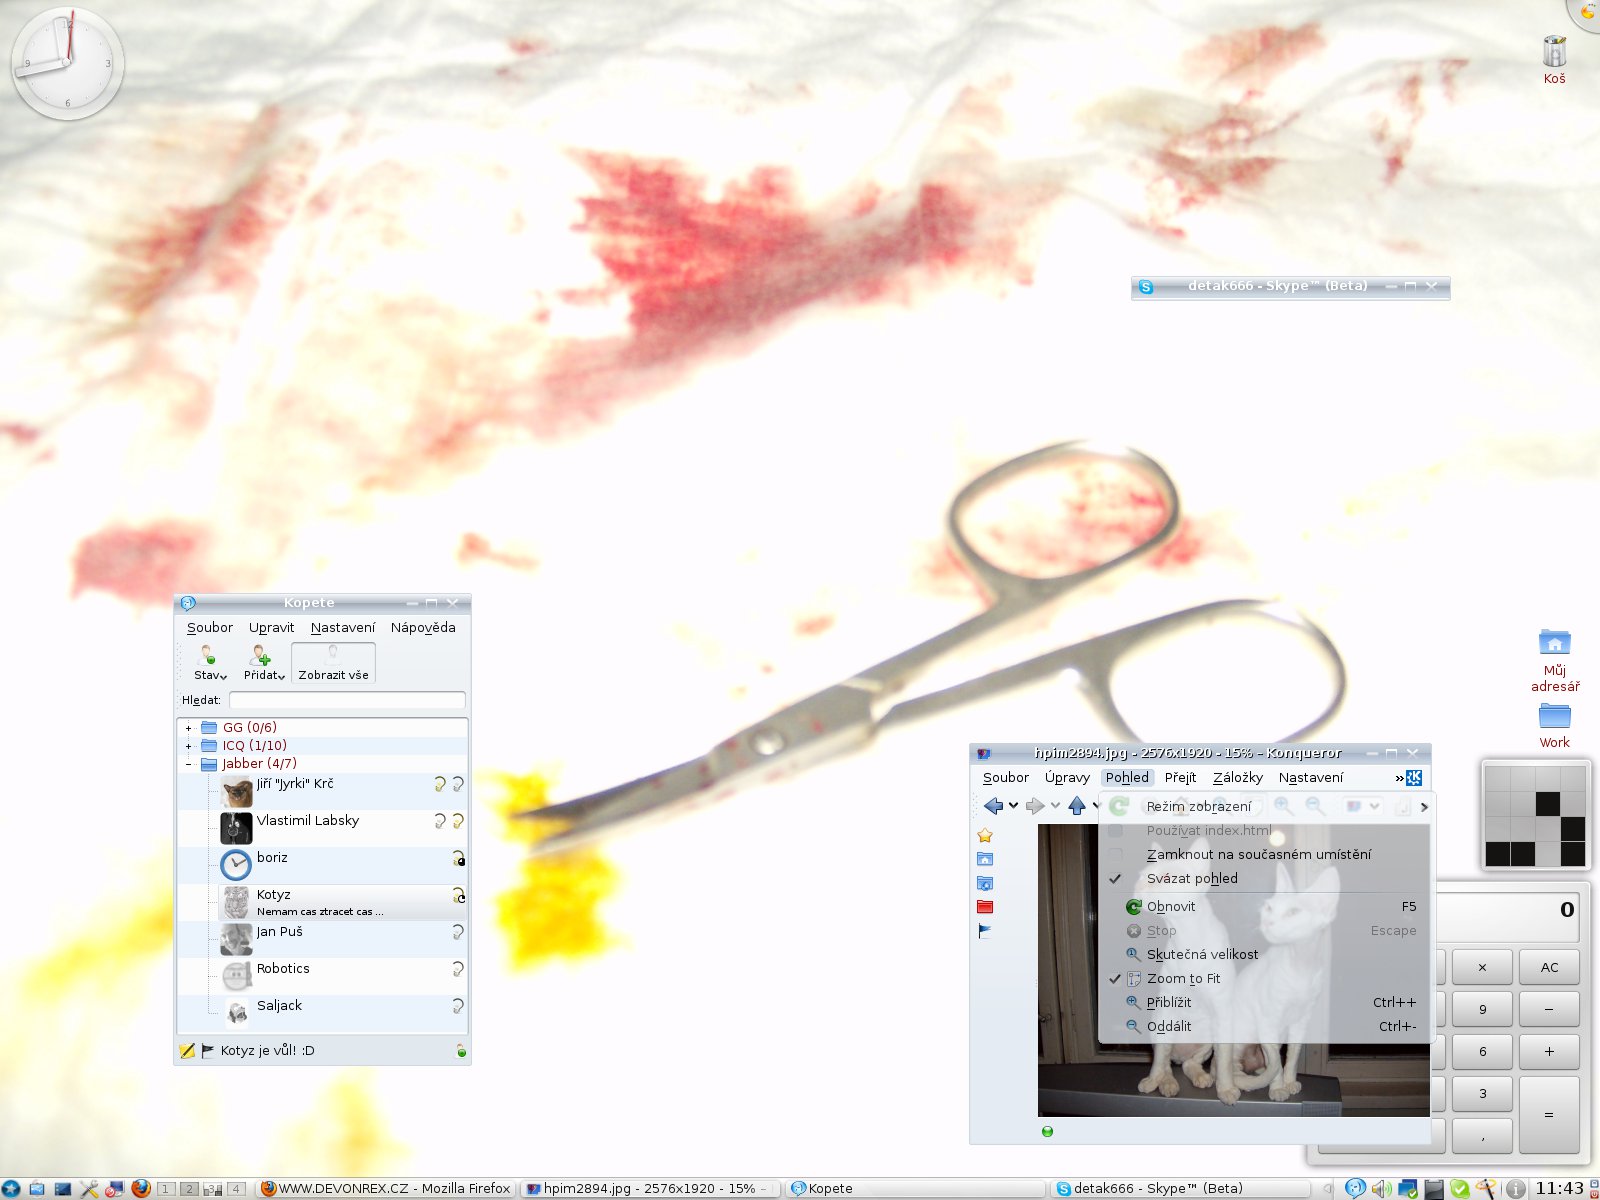
Task: Choose Přiblížit from the Pohled menu
Action: 1266,1003
